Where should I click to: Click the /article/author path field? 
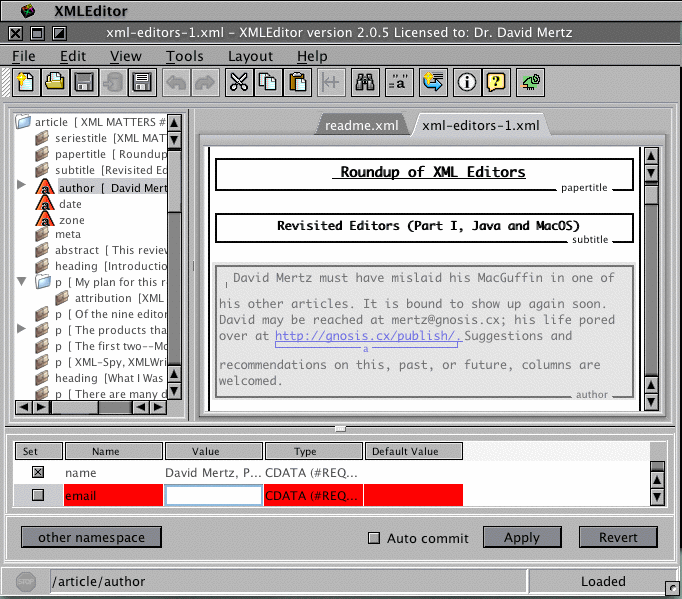click(288, 581)
